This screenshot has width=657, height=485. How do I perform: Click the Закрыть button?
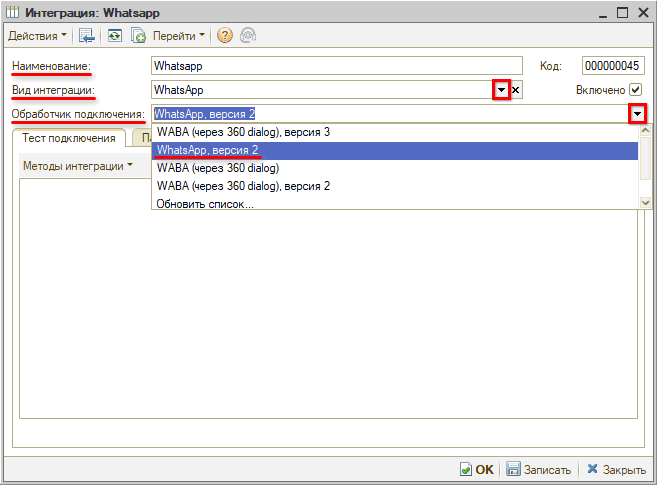tap(616, 469)
